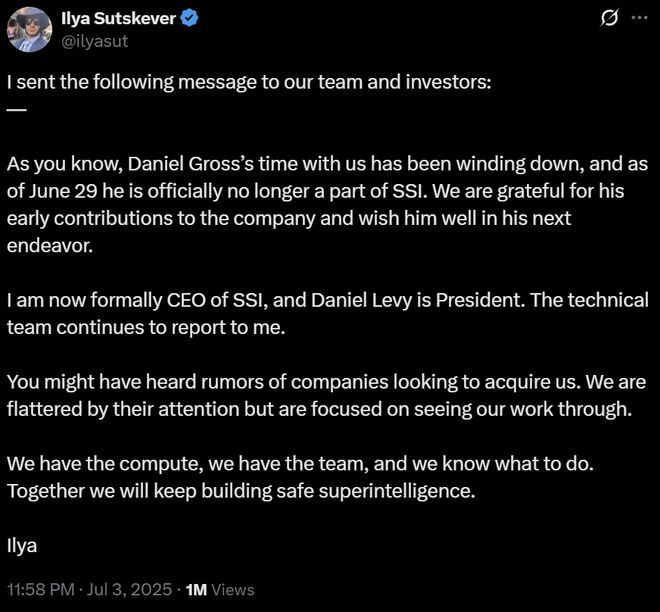Open Ilya Sutskever's profile avatar
The width and height of the screenshot is (660, 612).
28,29
